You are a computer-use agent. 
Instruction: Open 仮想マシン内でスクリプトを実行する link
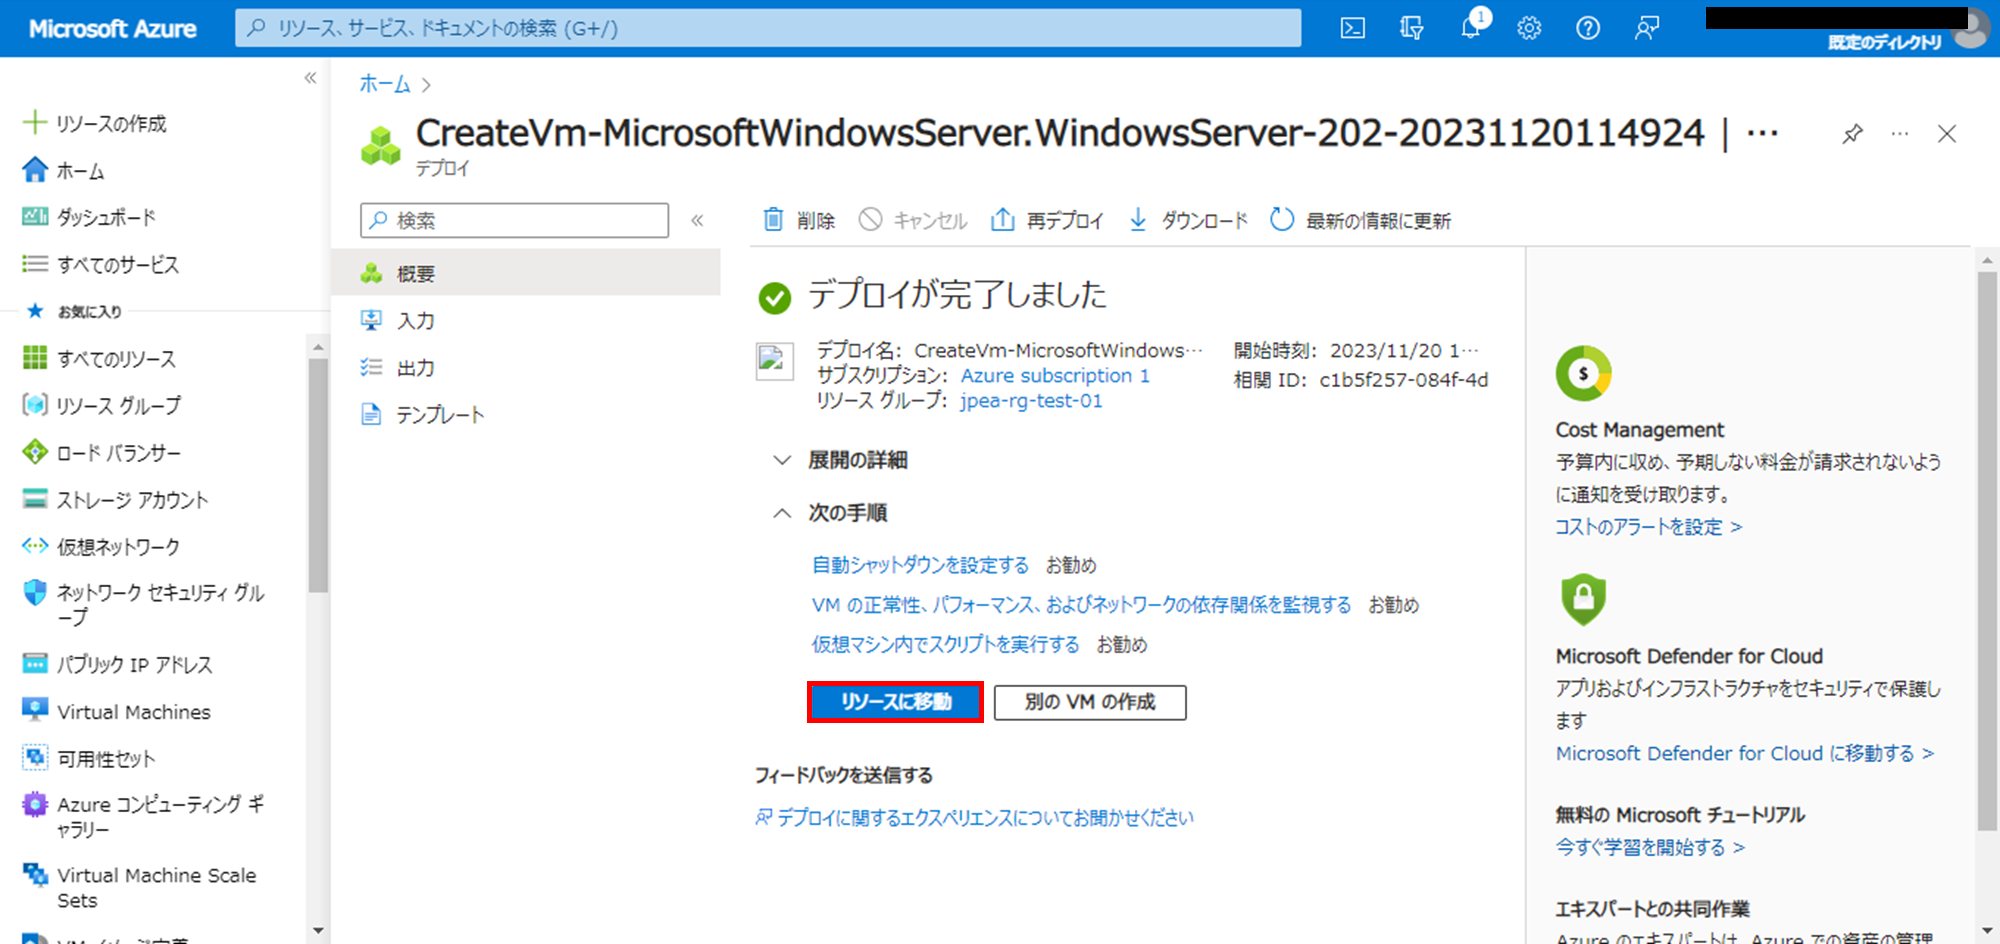pyautogui.click(x=945, y=645)
